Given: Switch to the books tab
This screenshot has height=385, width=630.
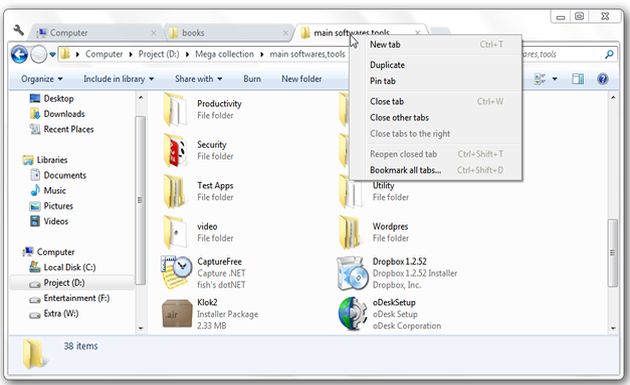Looking at the screenshot, I should click(228, 33).
